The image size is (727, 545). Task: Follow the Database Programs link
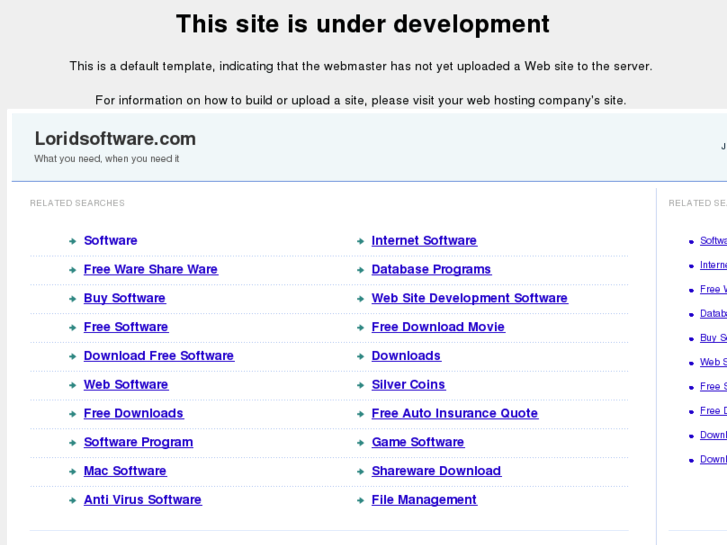[431, 269]
